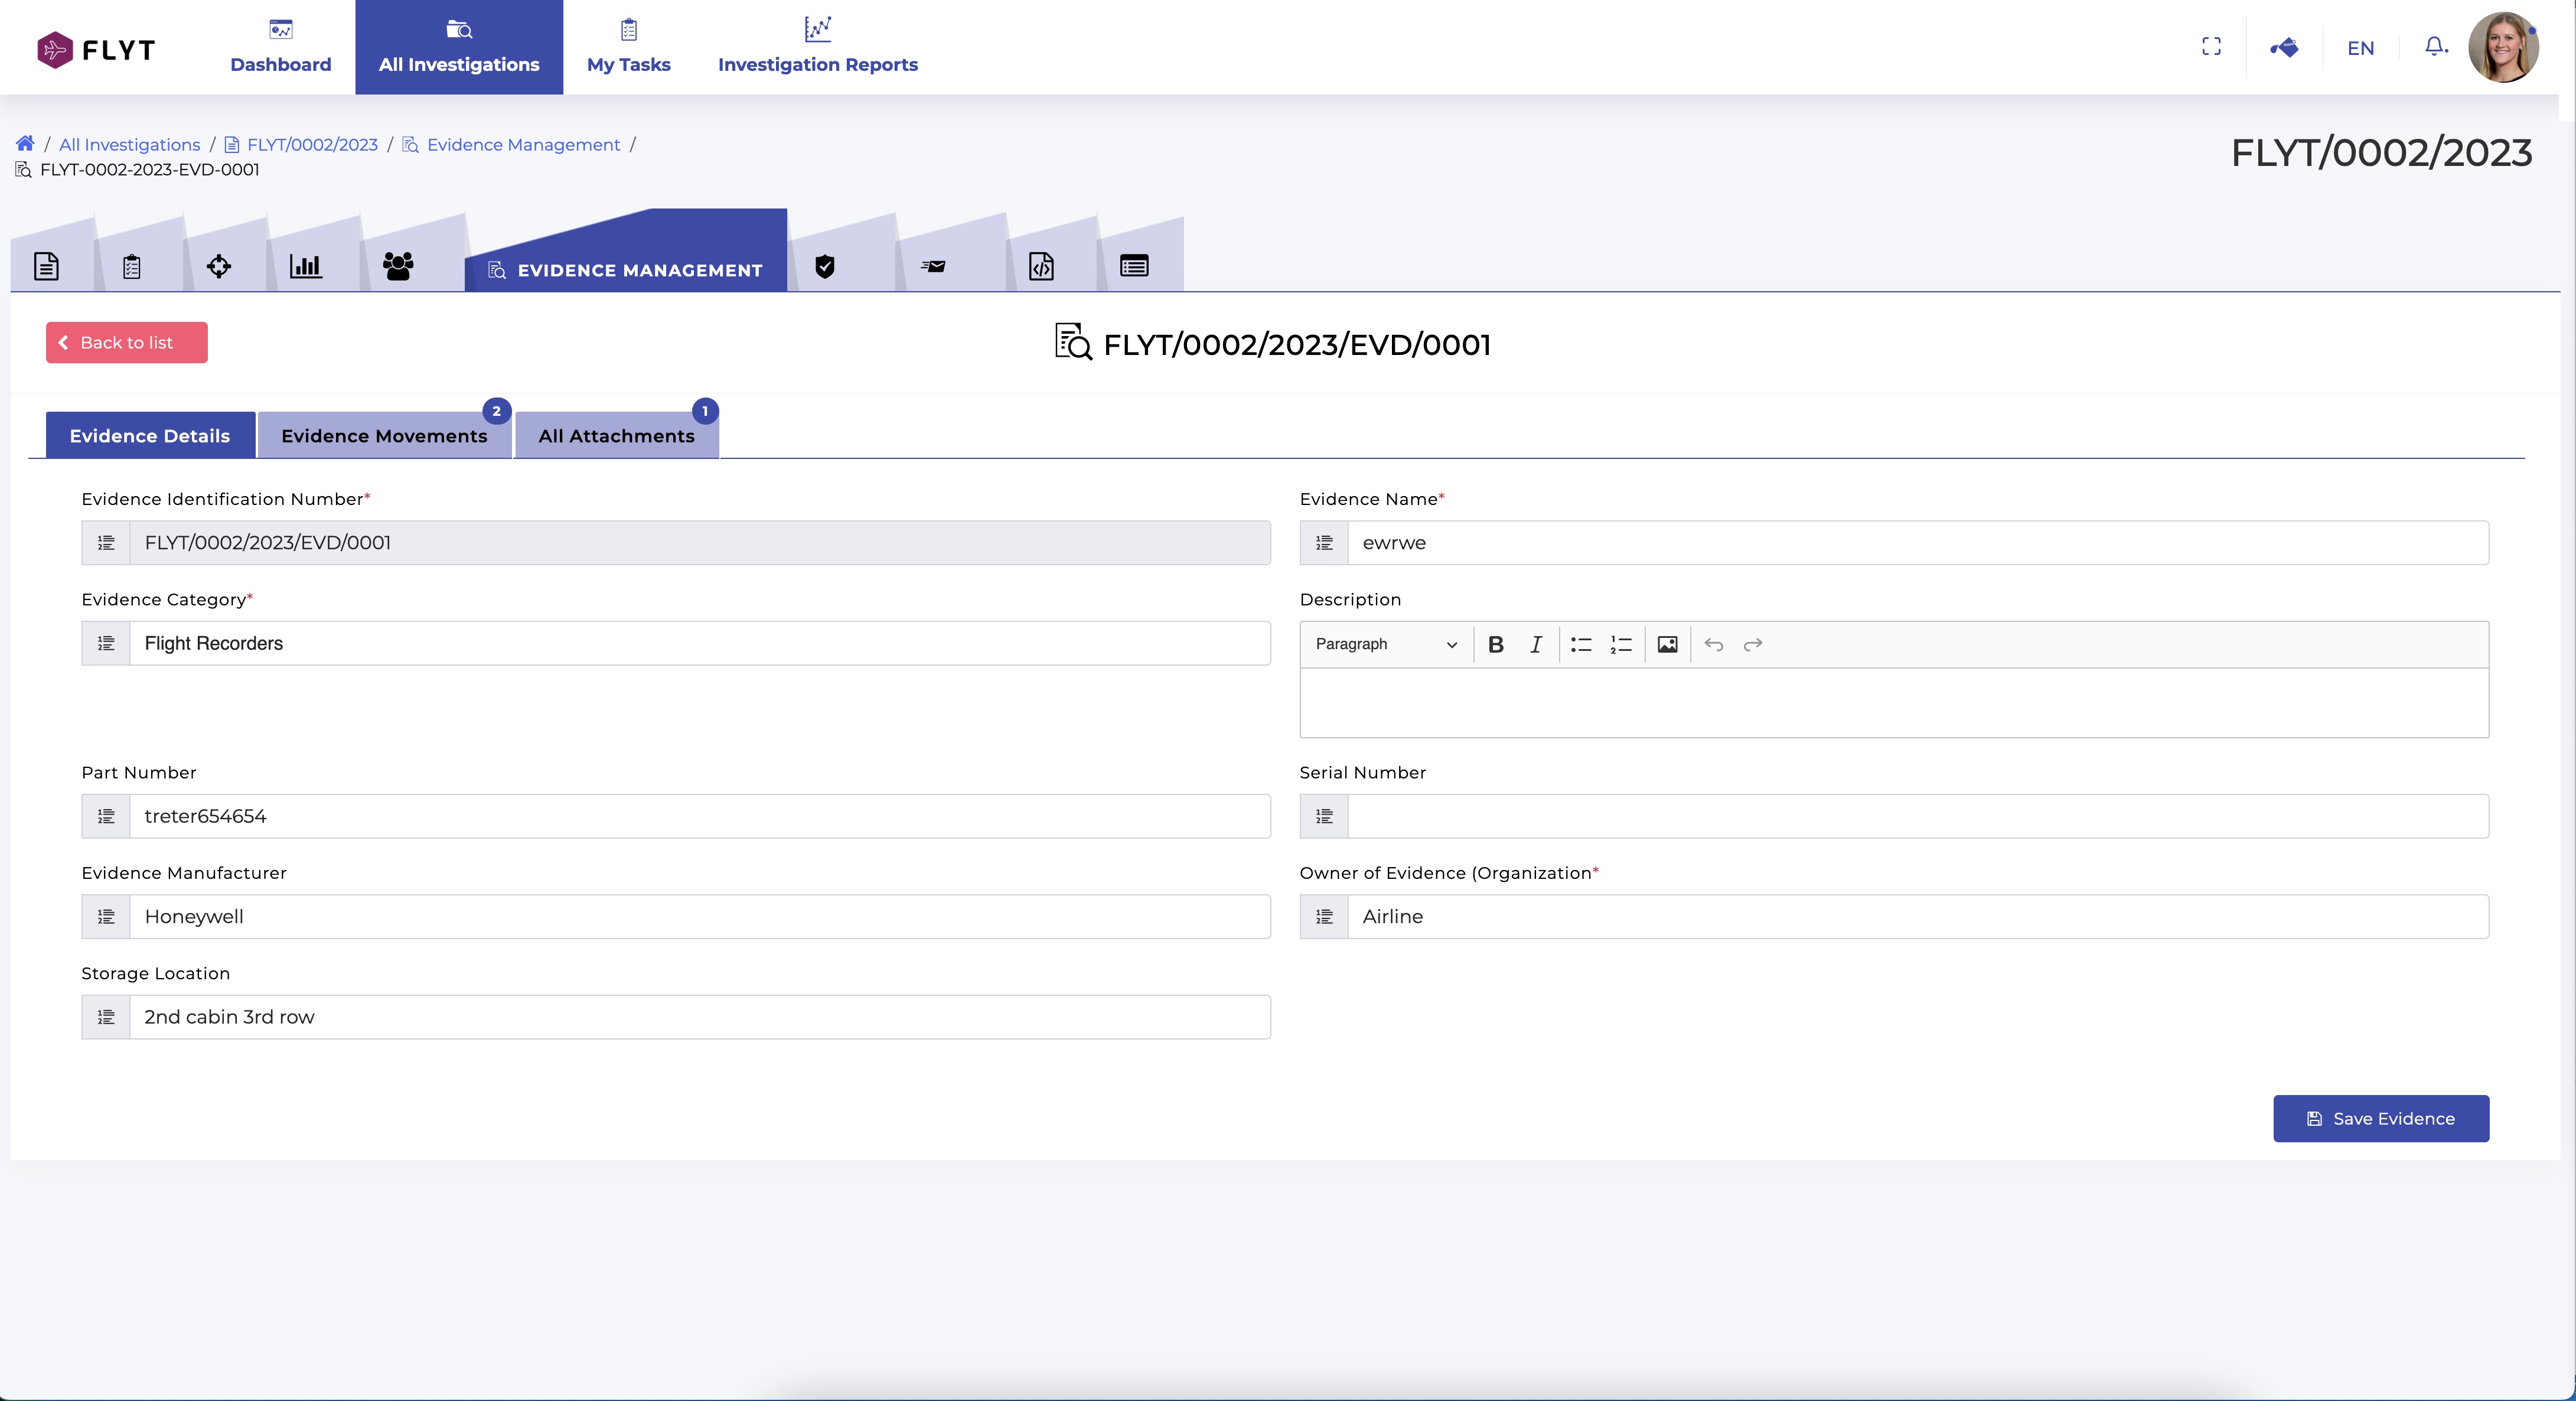Image resolution: width=2576 pixels, height=1401 pixels.
Task: Switch to Evidence Movements tab
Action: pos(384,436)
